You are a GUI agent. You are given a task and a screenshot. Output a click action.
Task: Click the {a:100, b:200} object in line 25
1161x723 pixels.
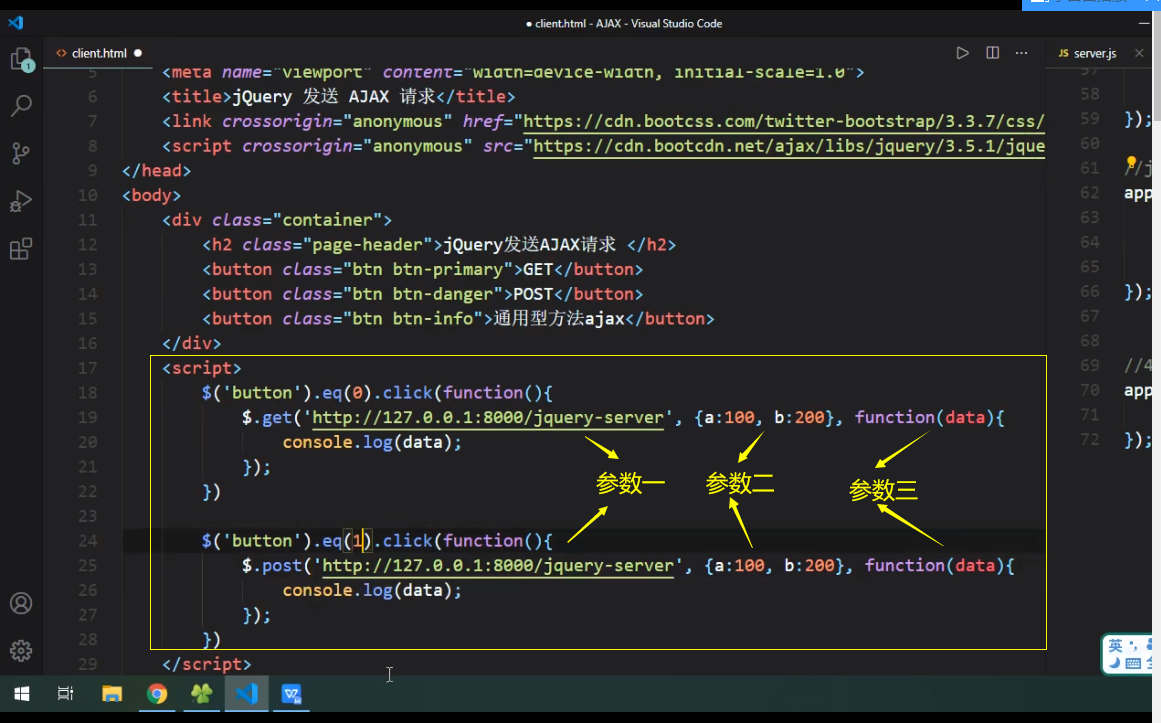779,566
